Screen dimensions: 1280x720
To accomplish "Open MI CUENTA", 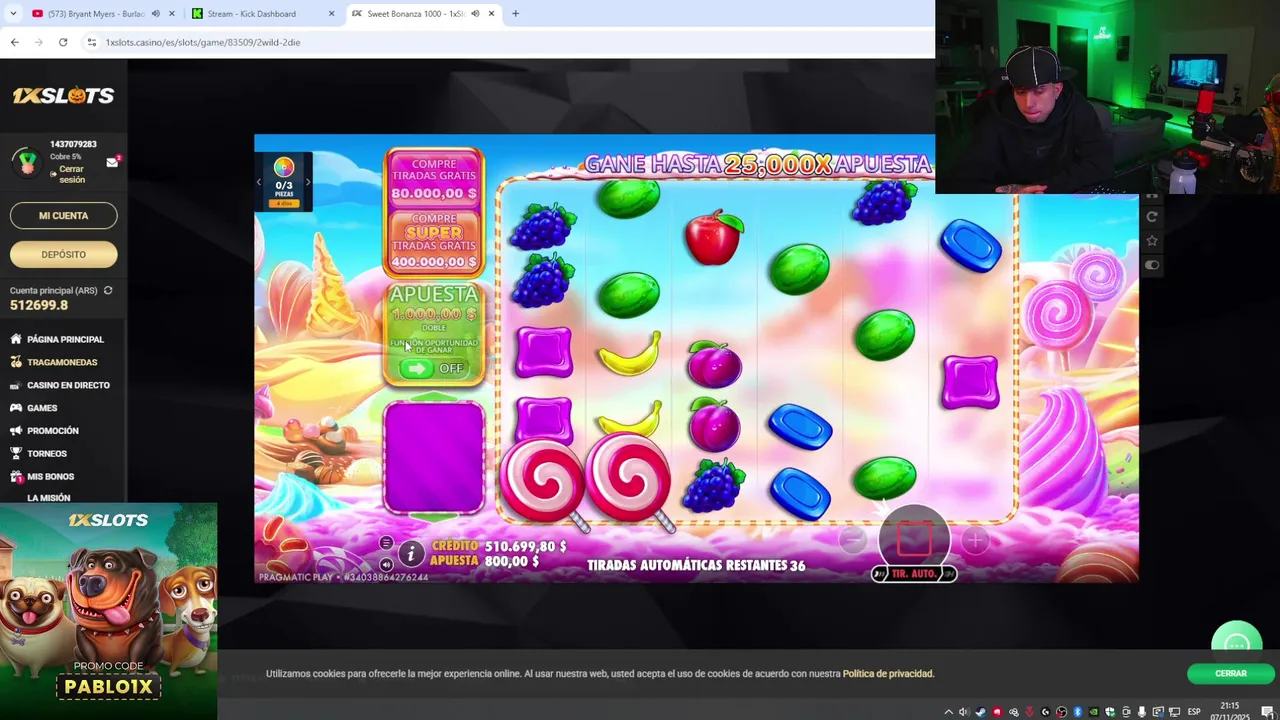I will [64, 215].
